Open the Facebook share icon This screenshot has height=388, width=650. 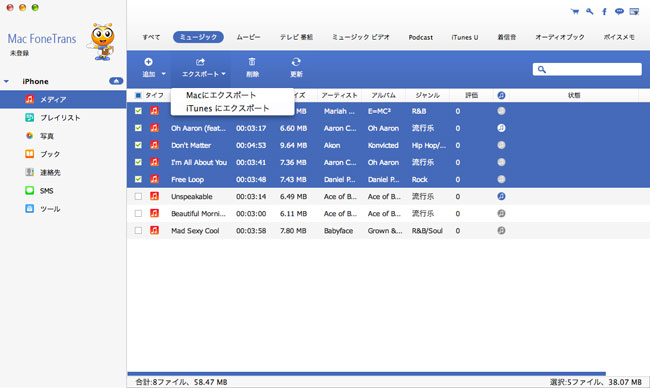point(604,12)
